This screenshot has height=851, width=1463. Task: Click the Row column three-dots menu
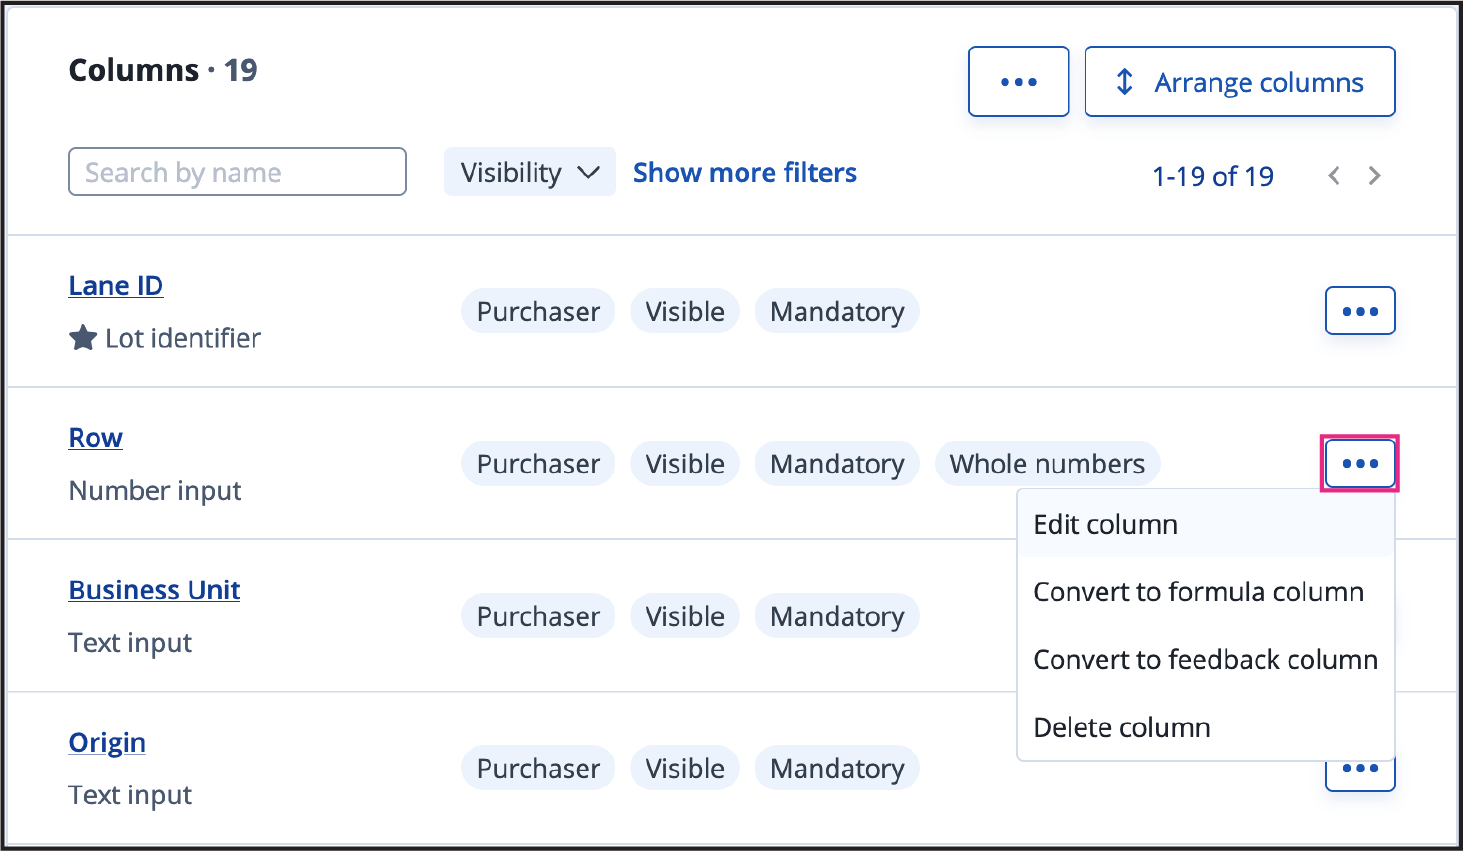click(x=1359, y=463)
